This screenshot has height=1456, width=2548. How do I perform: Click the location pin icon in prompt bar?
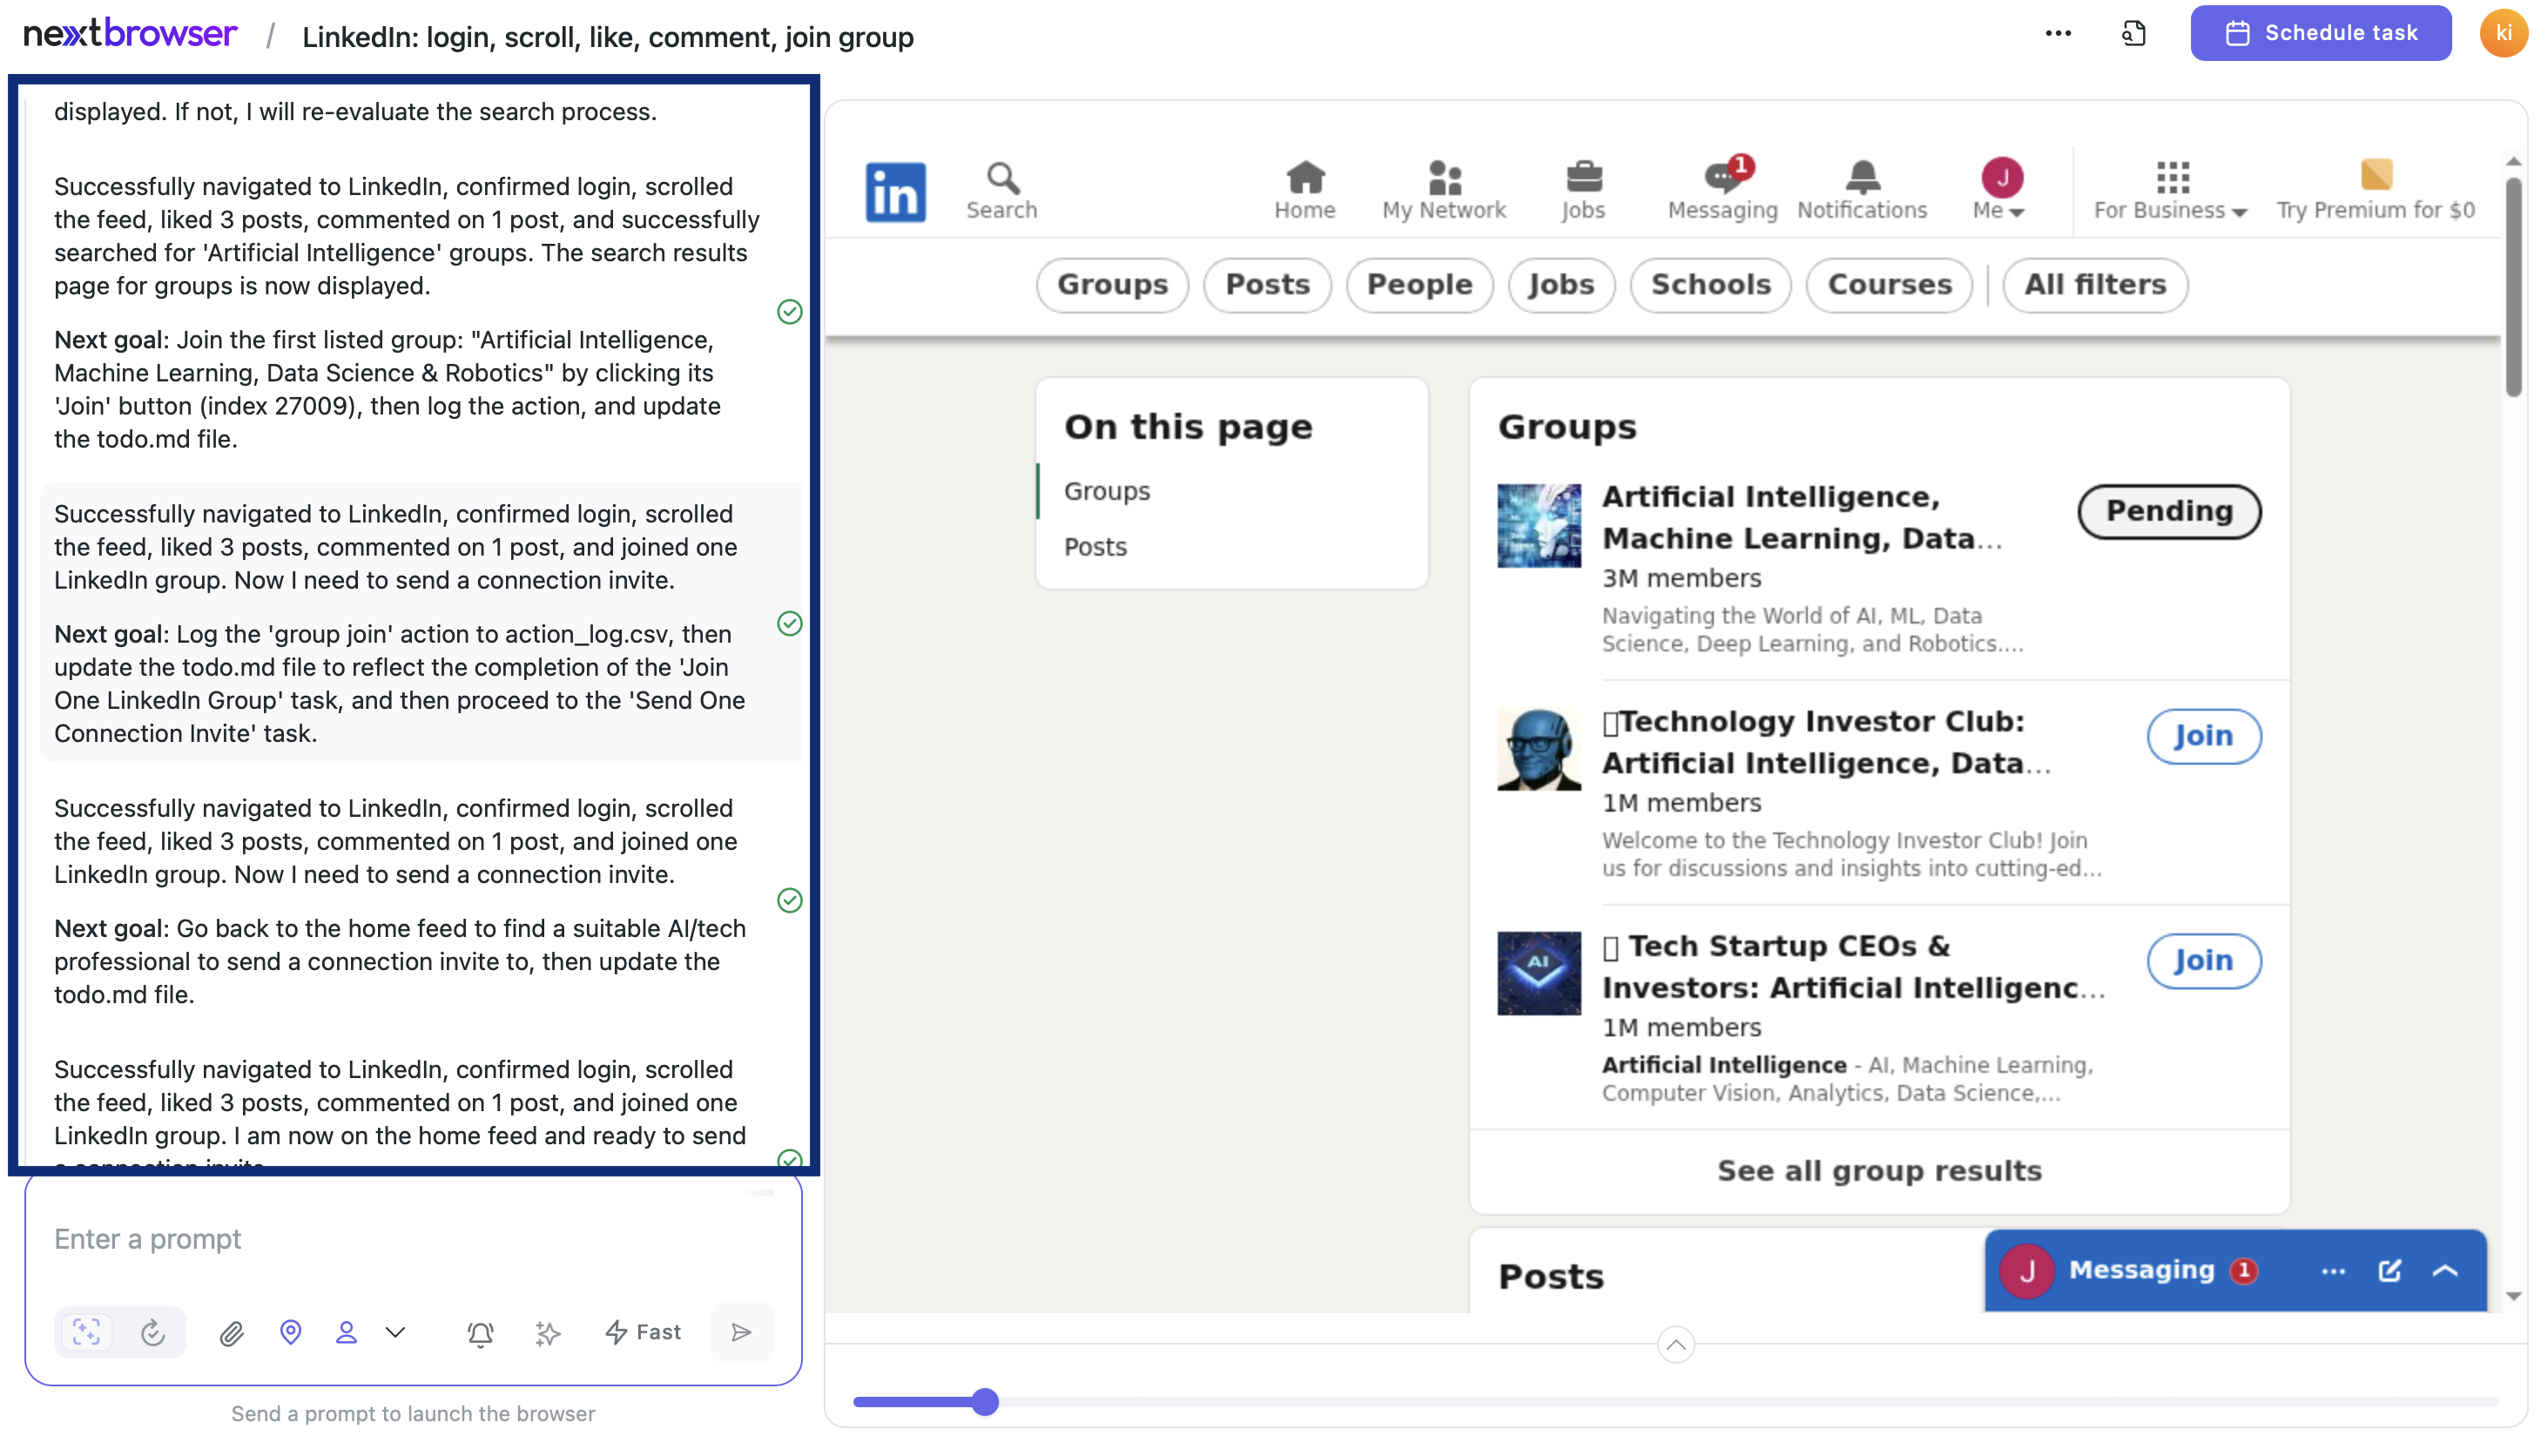(290, 1332)
